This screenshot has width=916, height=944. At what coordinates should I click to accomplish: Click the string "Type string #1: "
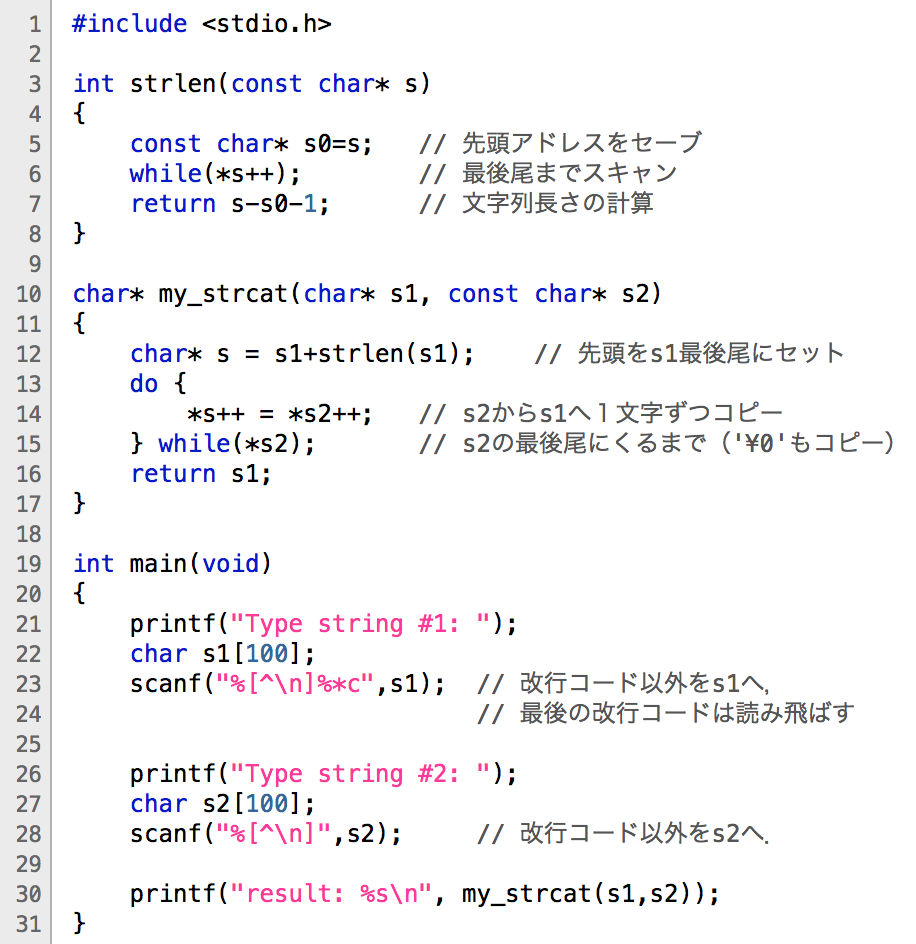[x=360, y=624]
